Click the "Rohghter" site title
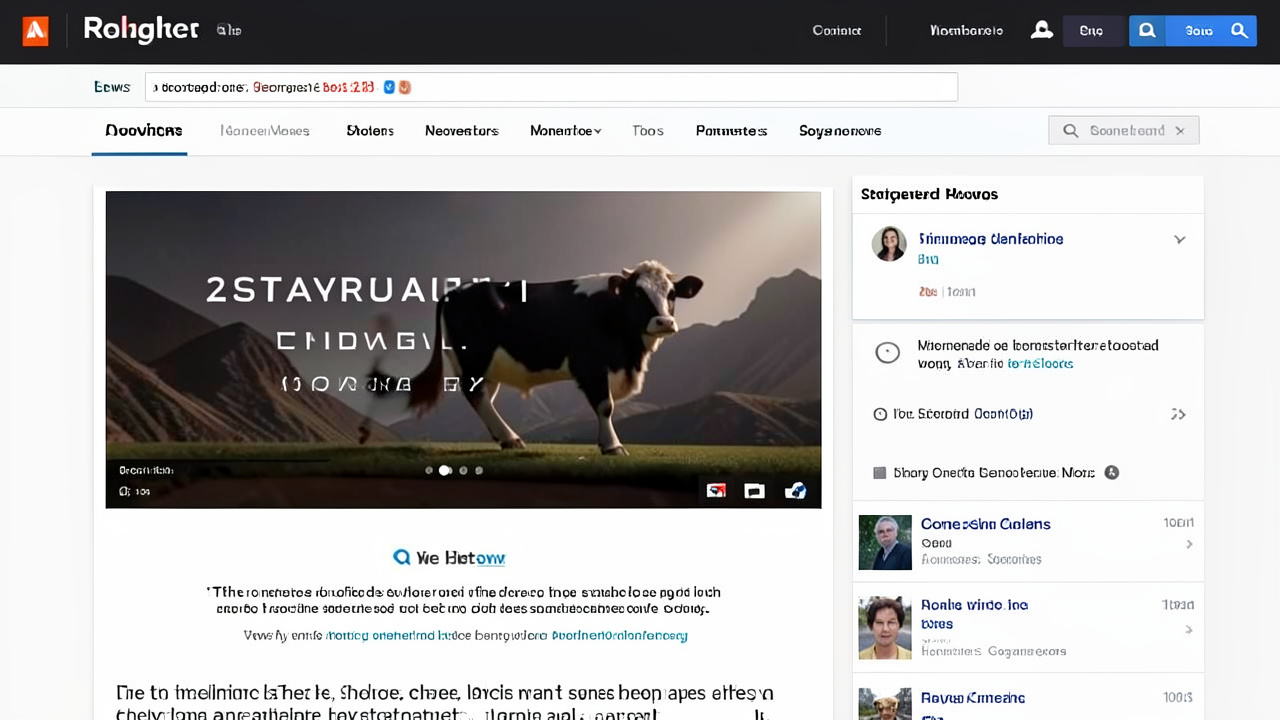 (141, 30)
